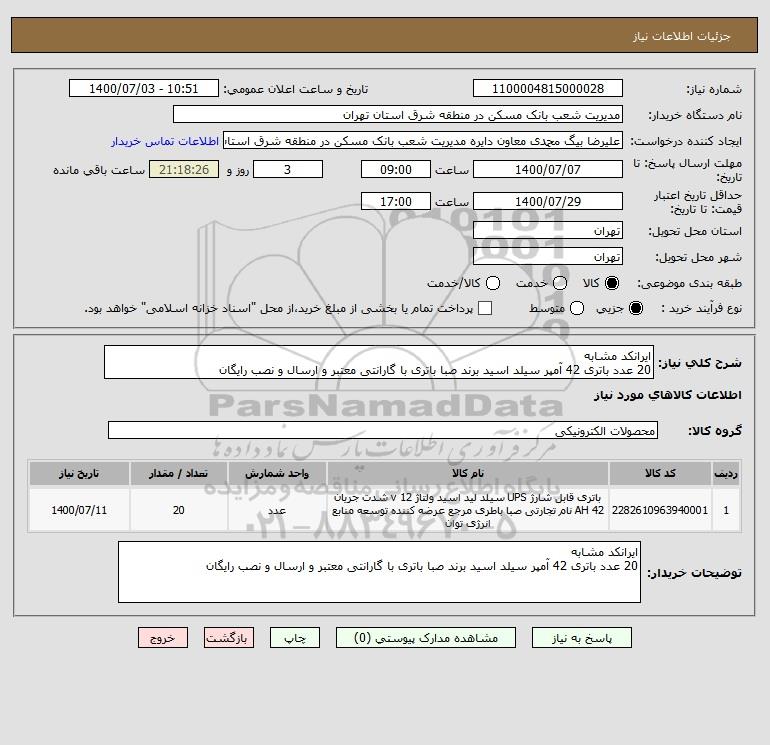Click the price validity date 1400/07/29
770x745 pixels.
(548, 201)
